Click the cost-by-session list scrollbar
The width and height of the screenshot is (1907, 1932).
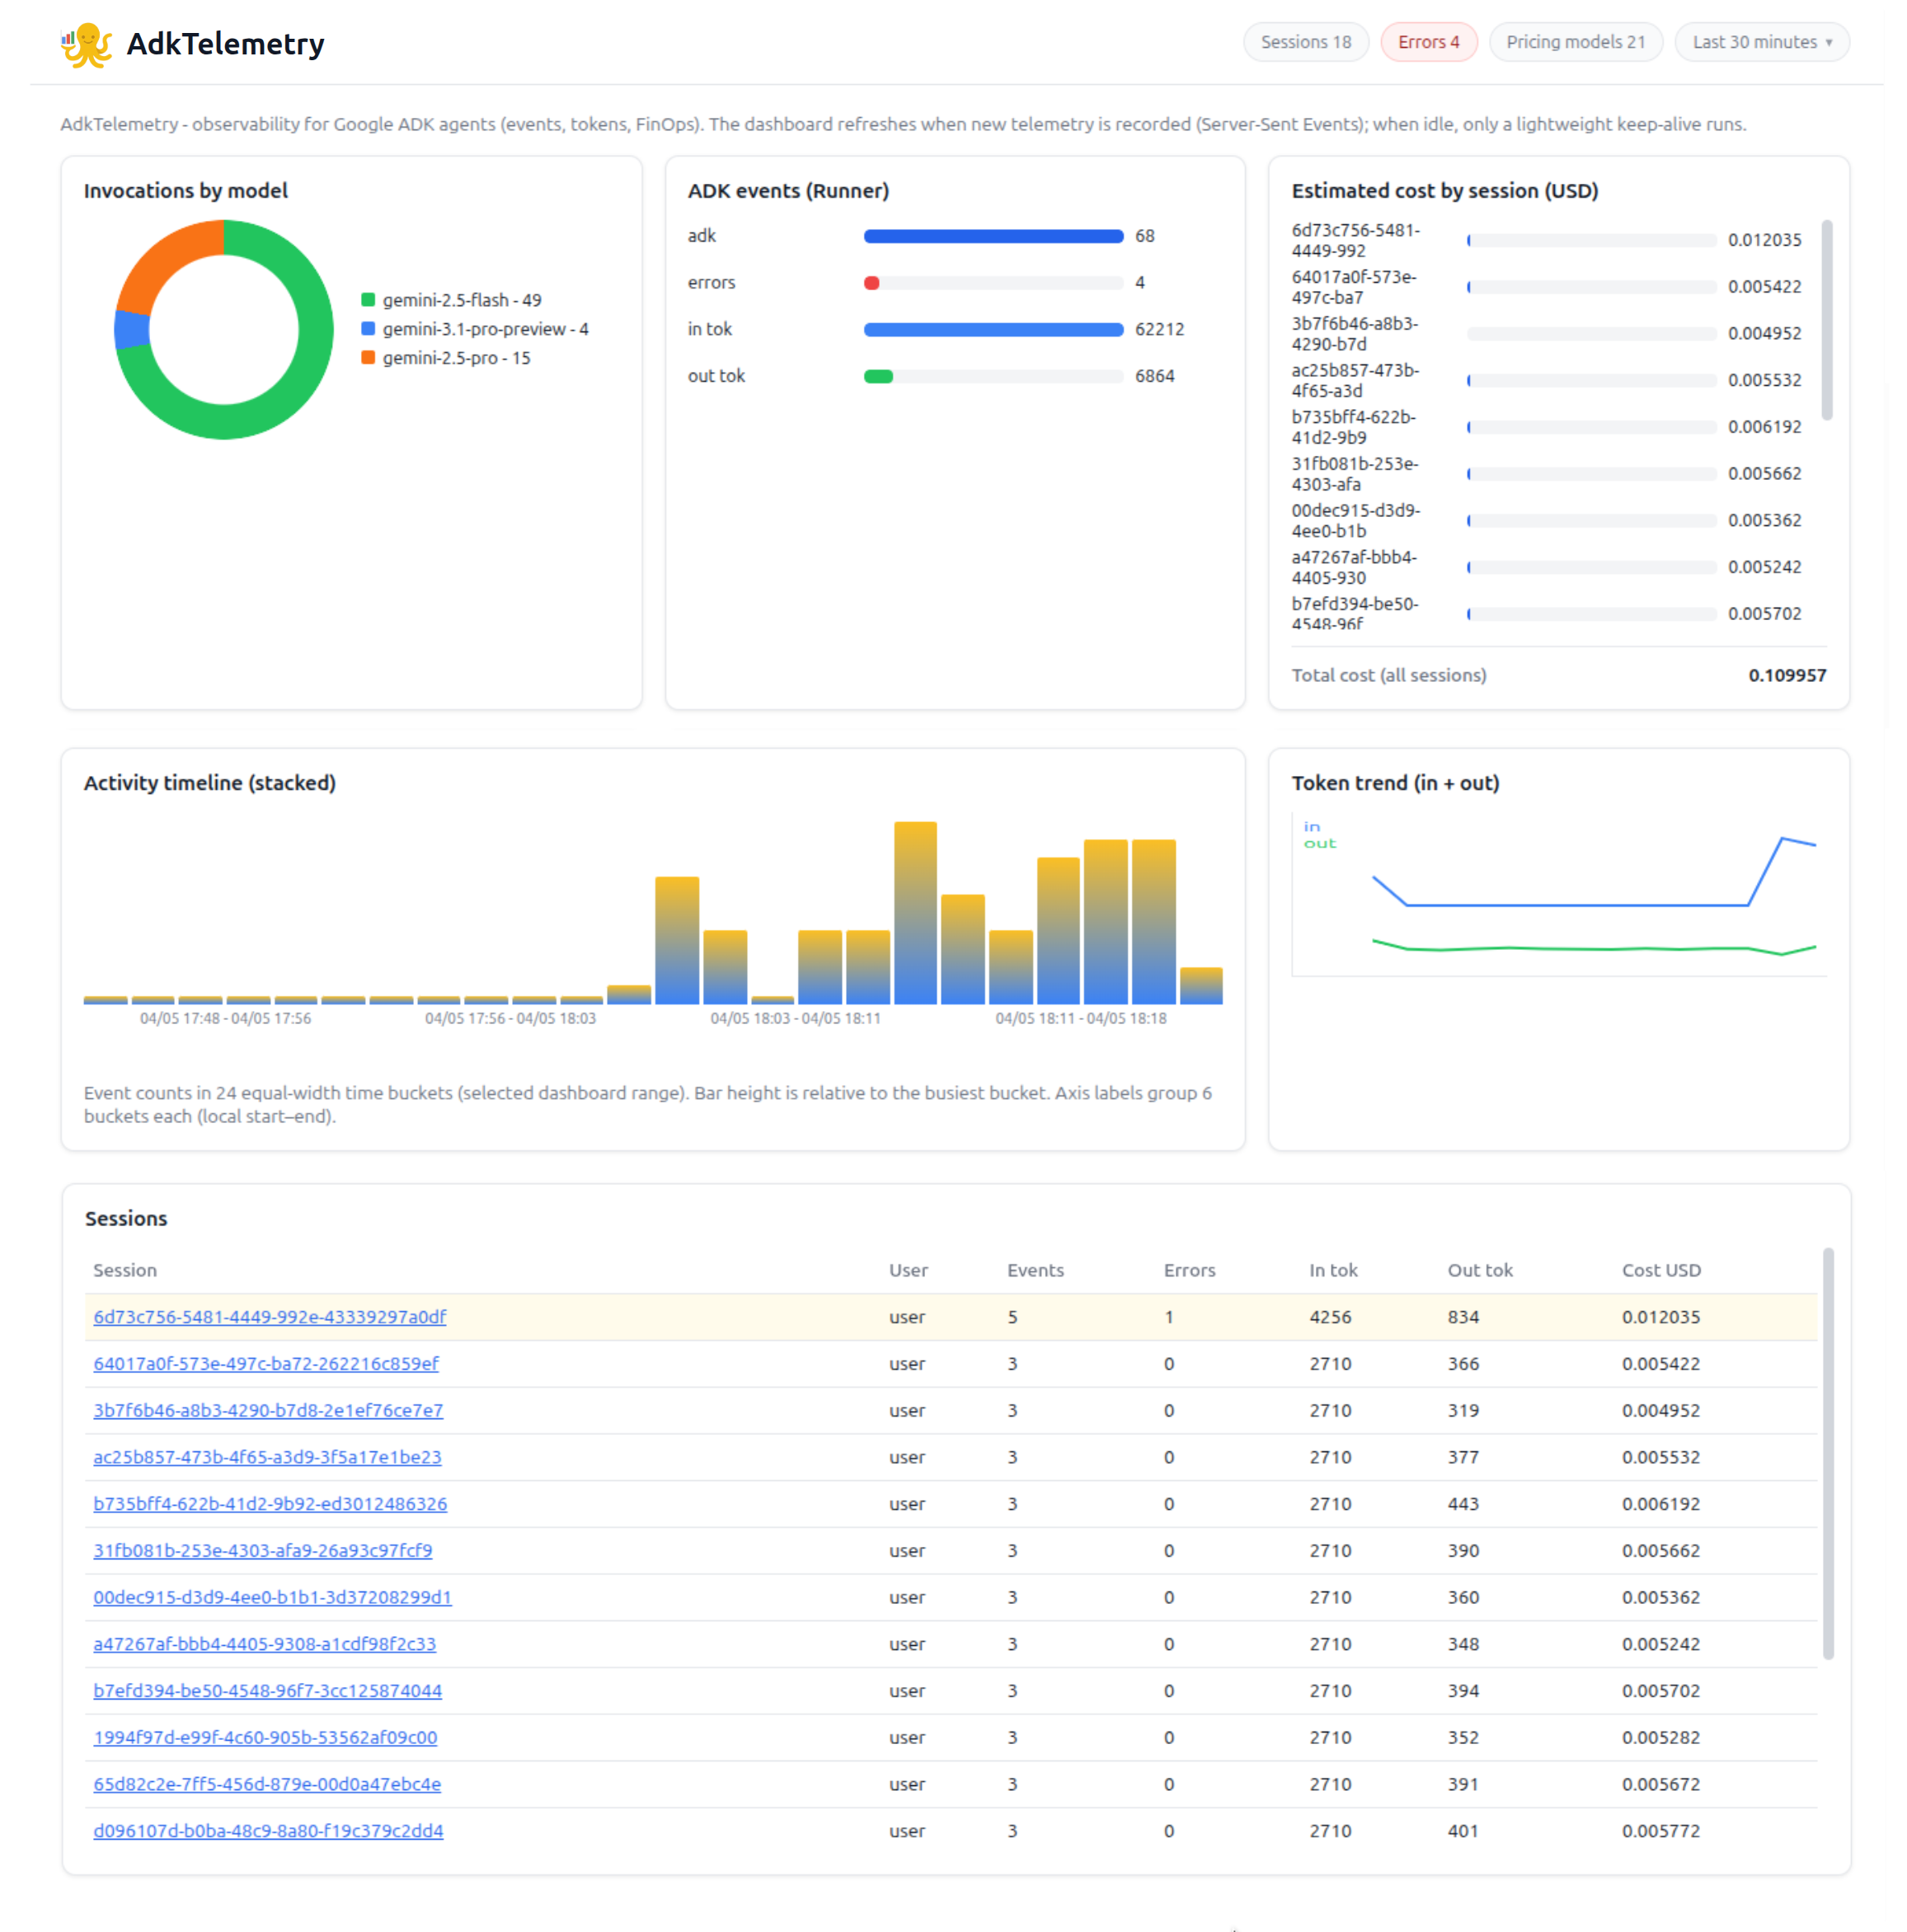1826,320
